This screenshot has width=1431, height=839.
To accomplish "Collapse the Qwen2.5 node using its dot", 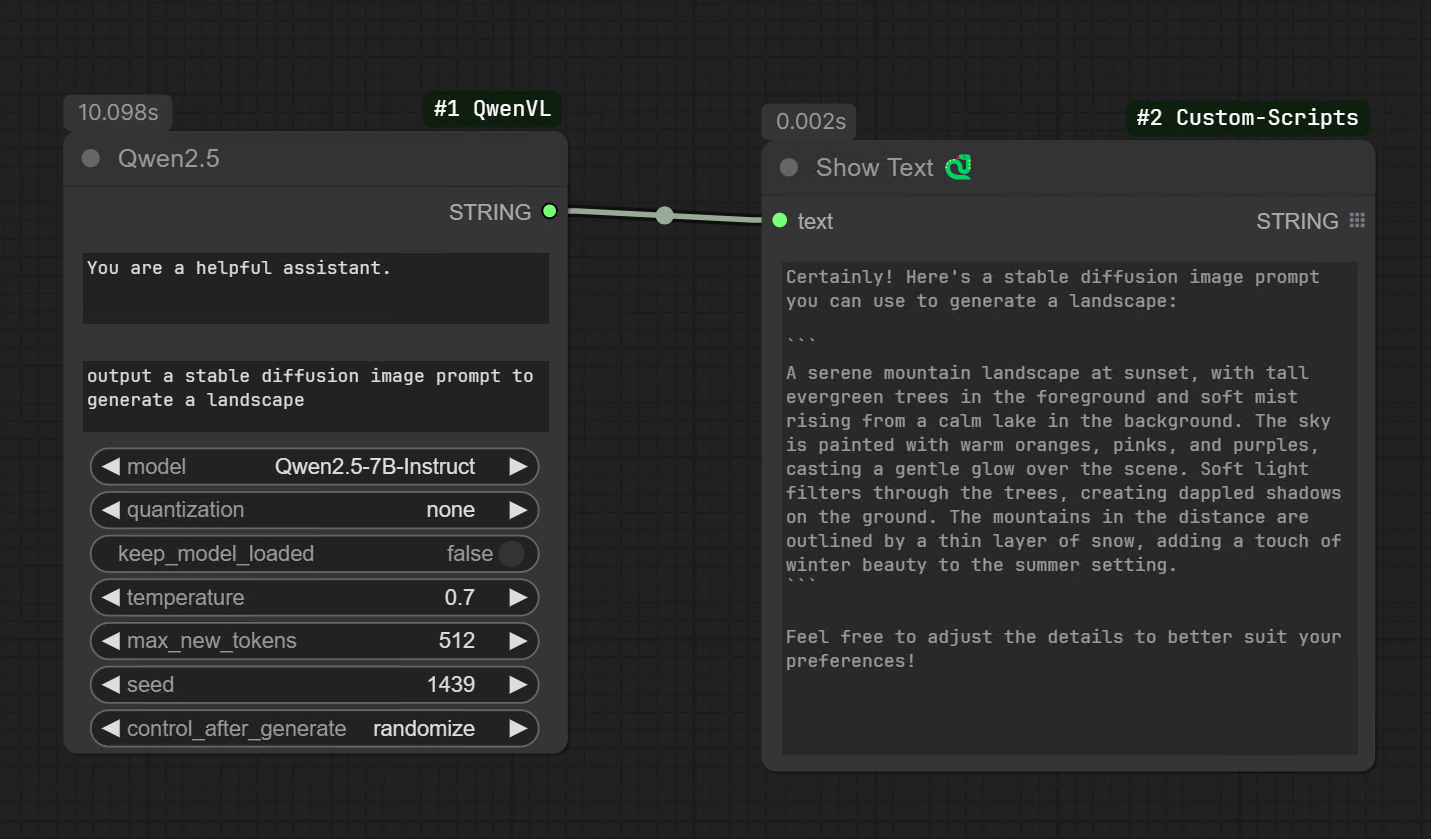I will 91,158.
